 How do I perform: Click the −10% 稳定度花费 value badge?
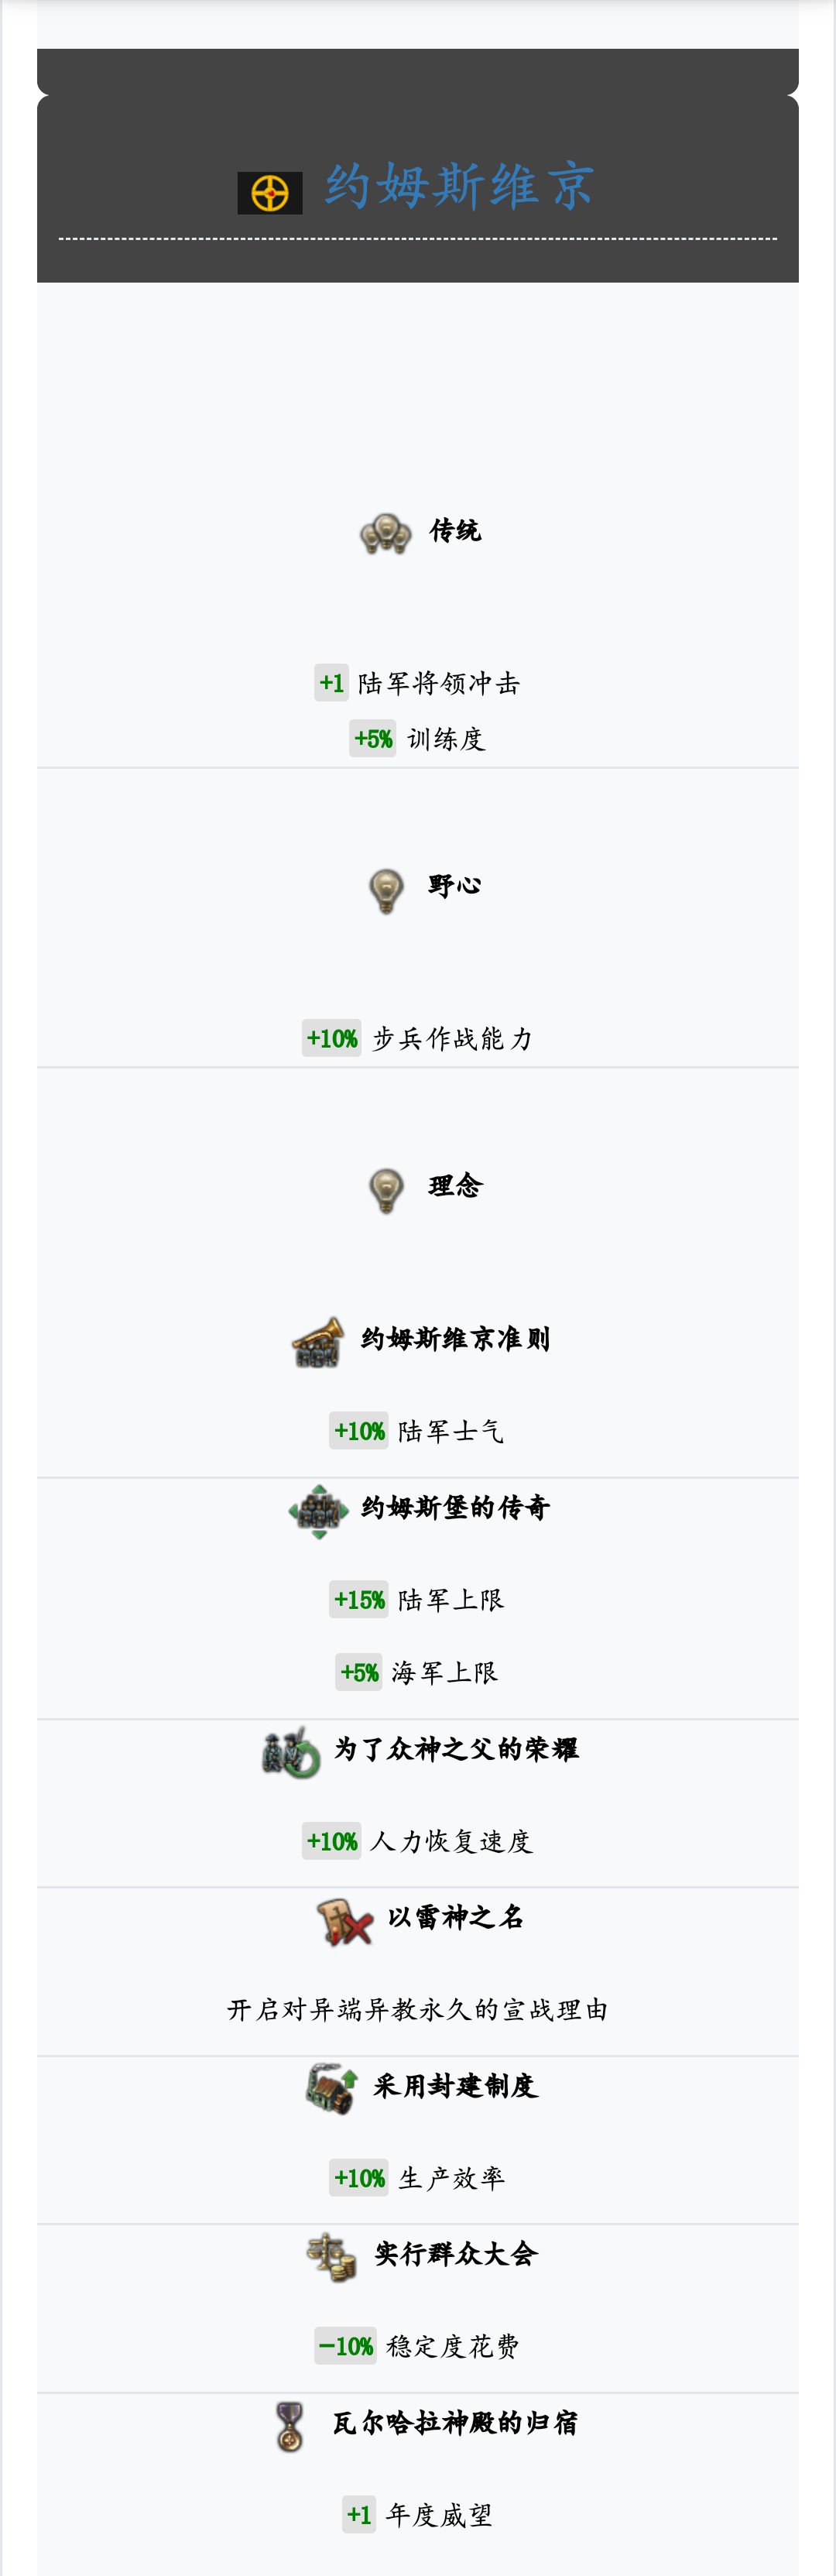point(345,2346)
